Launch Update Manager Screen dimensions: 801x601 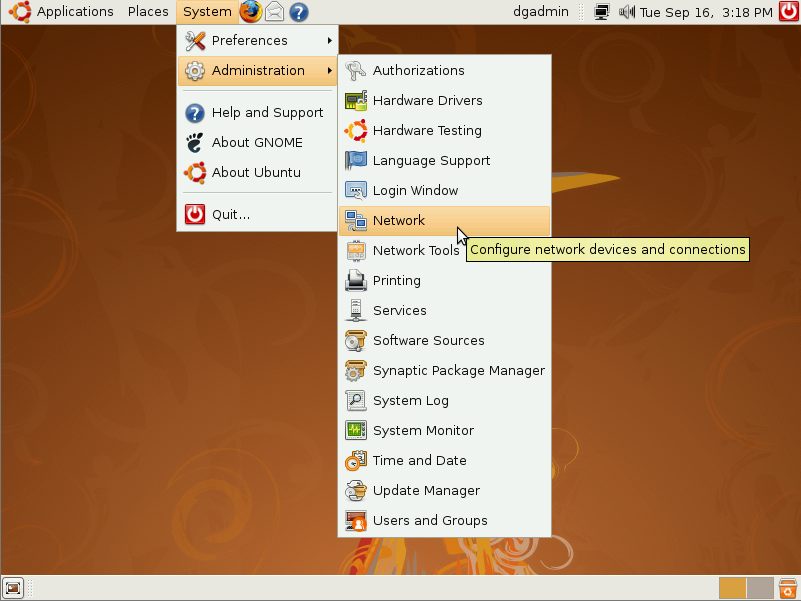[x=444, y=491]
